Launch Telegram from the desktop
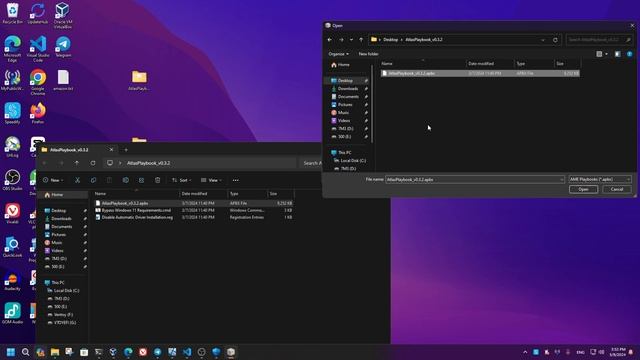This screenshot has height=360, width=640. [x=63, y=47]
